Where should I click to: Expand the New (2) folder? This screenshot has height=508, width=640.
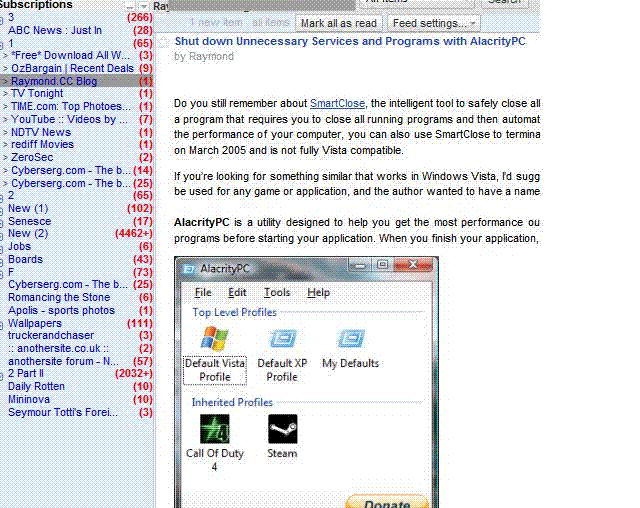(2, 235)
